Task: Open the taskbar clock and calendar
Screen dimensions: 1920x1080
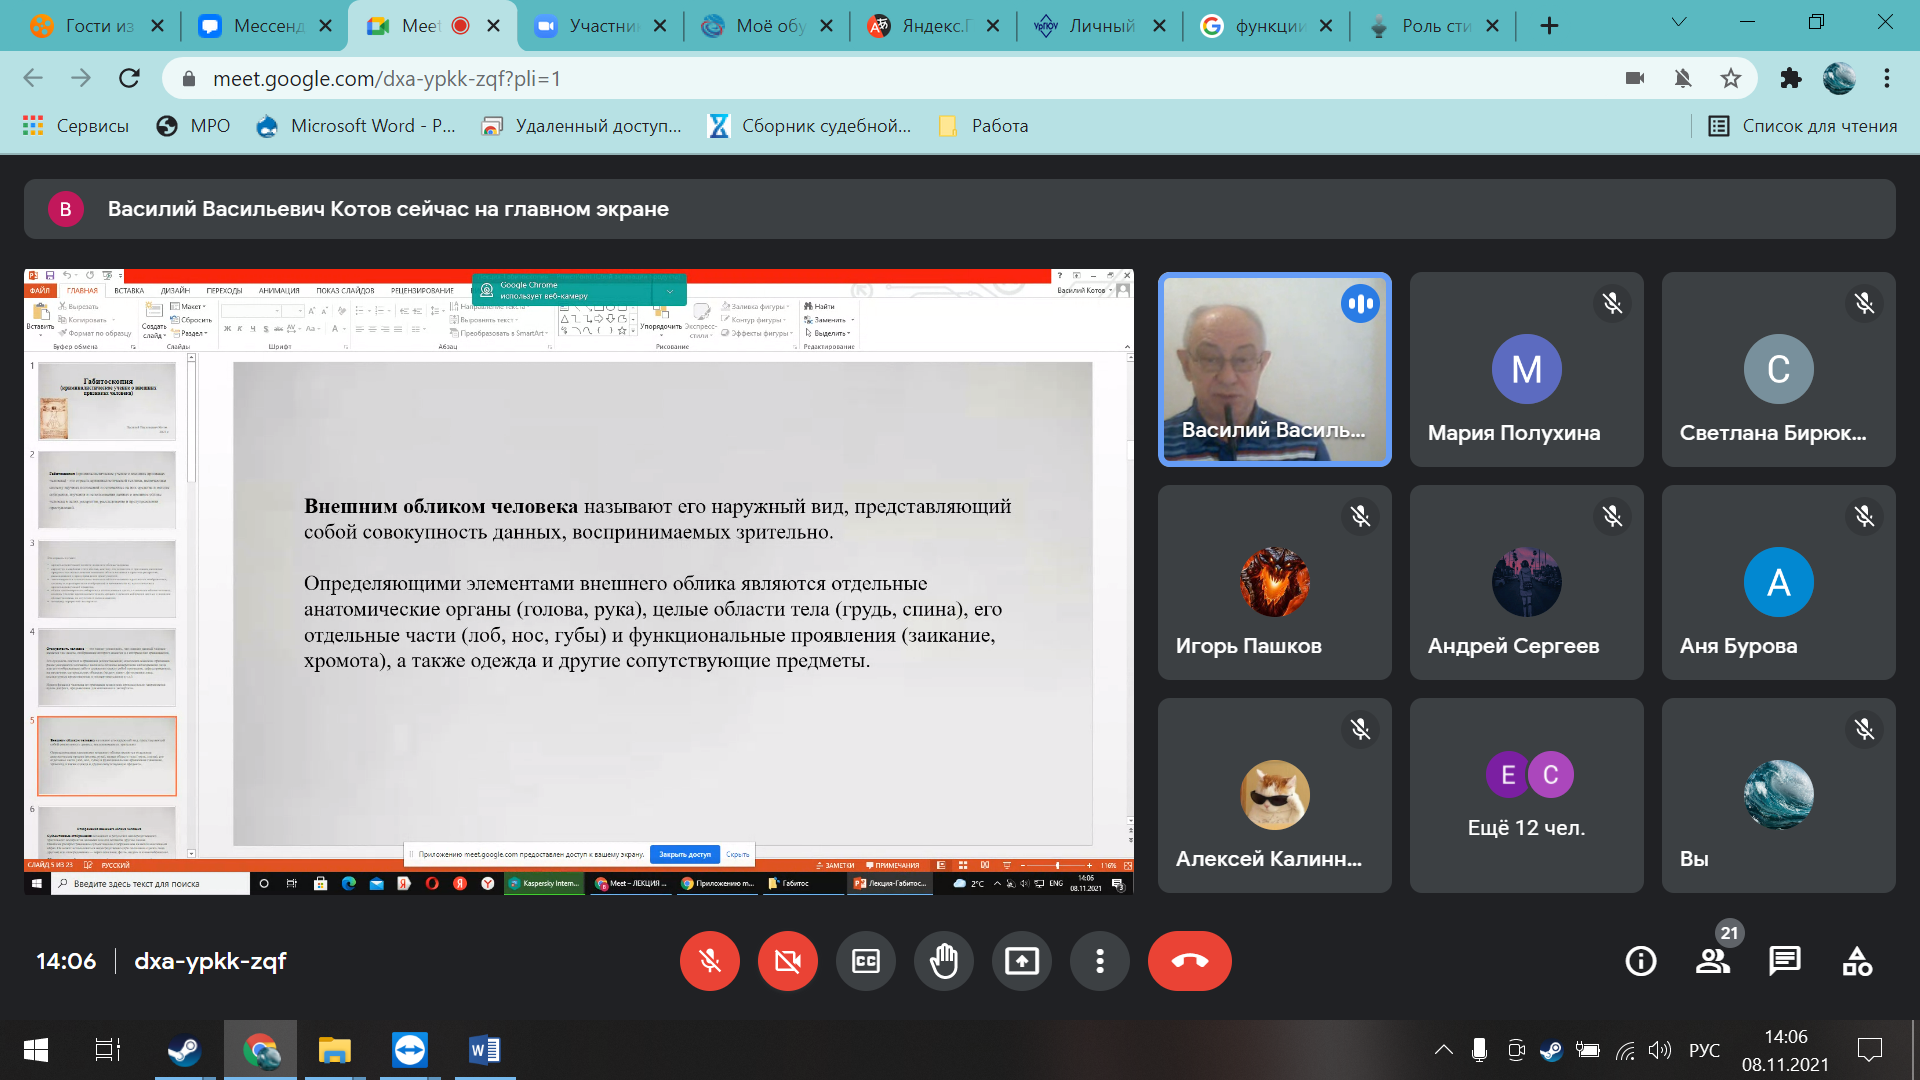Action: coord(1785,1050)
